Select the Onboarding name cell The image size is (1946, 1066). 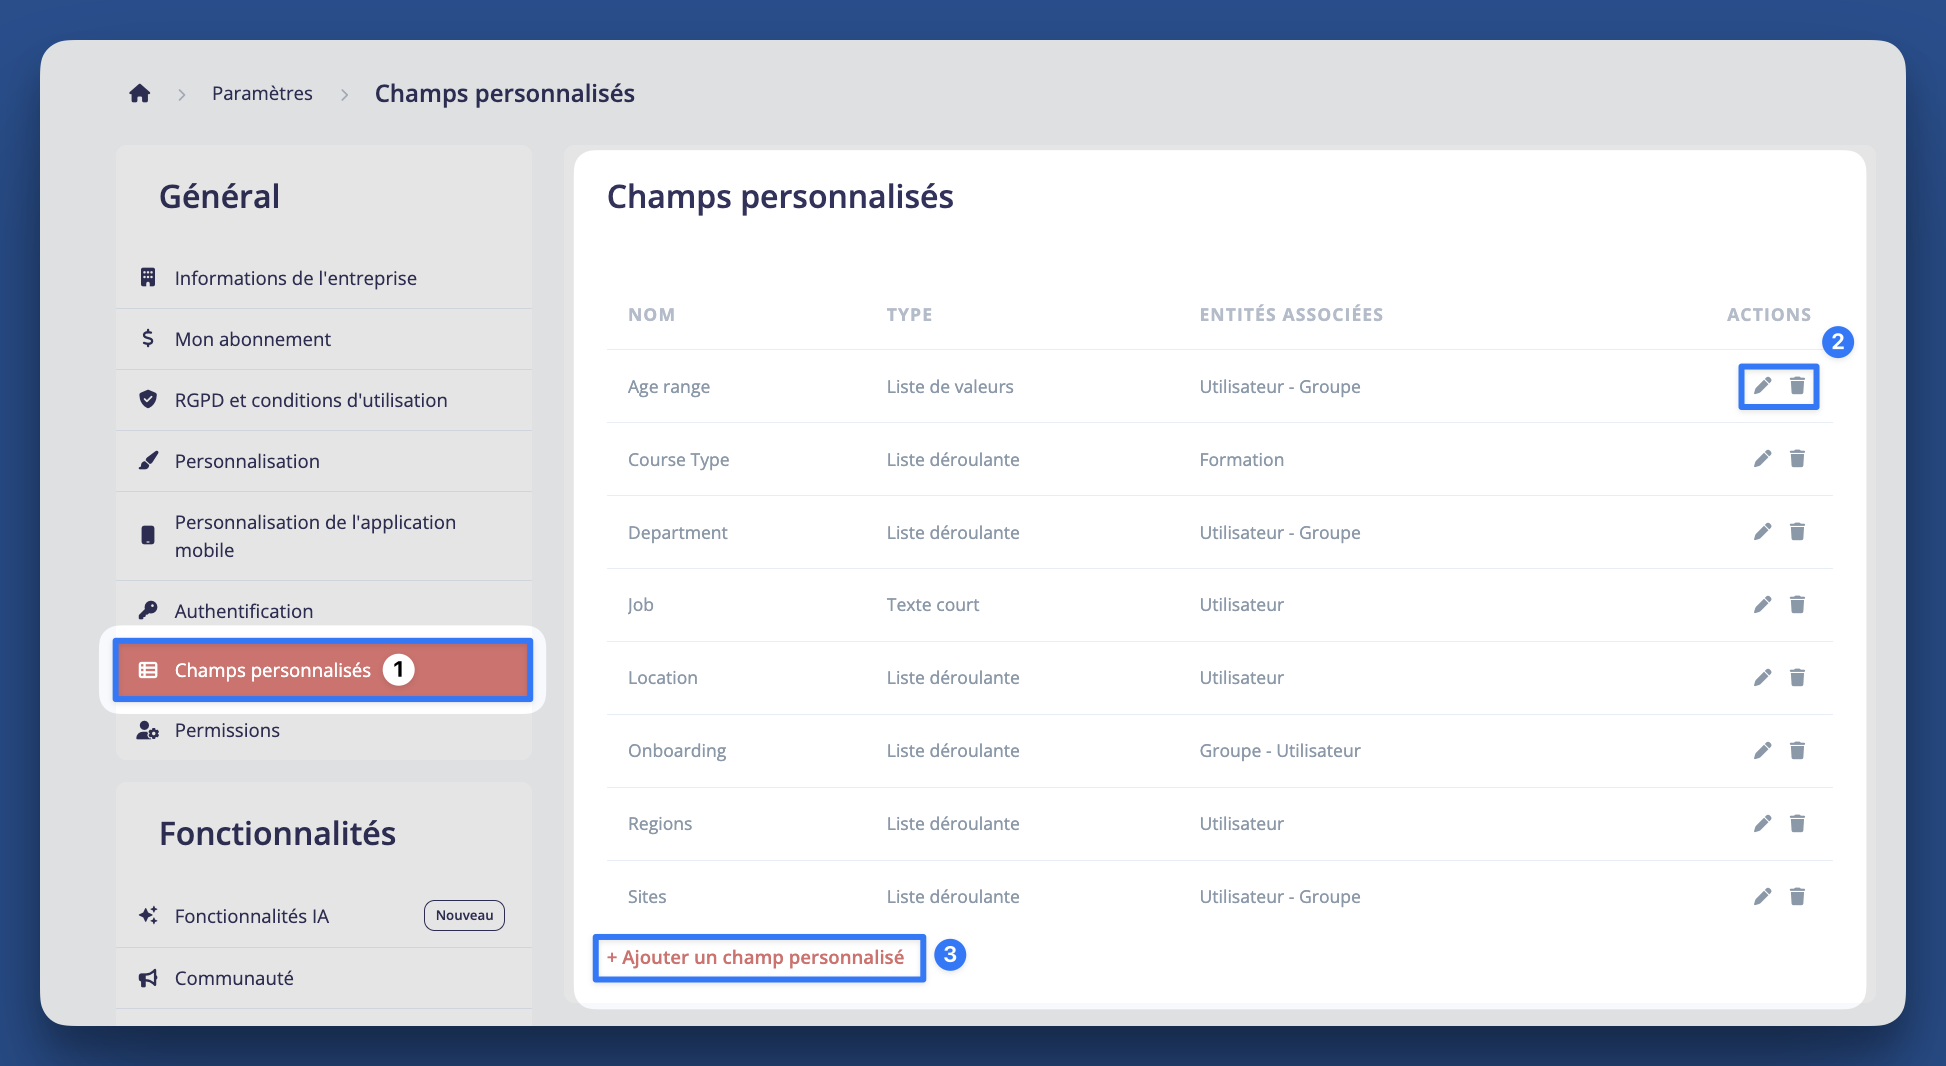pyautogui.click(x=677, y=751)
